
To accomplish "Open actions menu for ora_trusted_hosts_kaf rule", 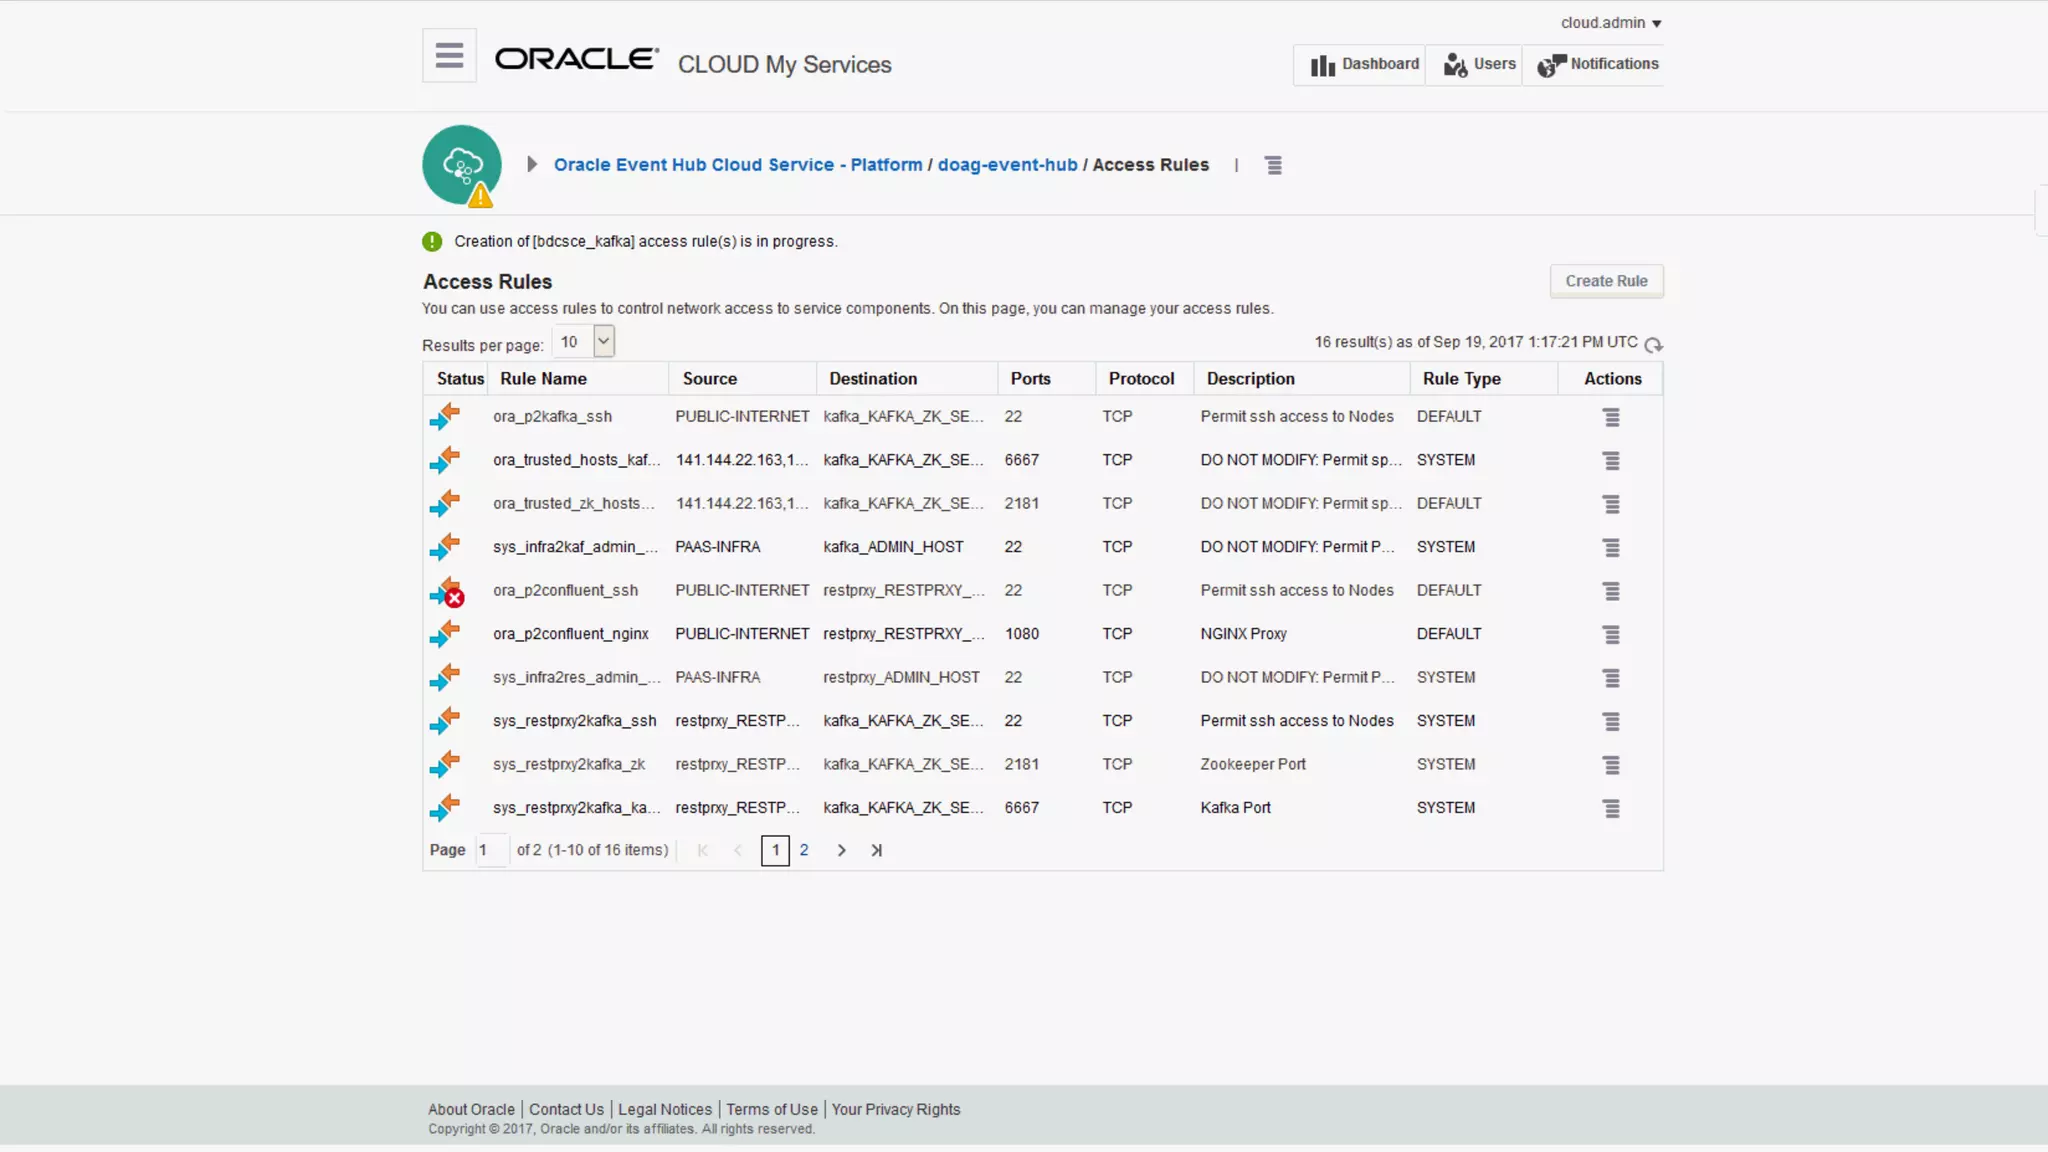I will 1611,460.
